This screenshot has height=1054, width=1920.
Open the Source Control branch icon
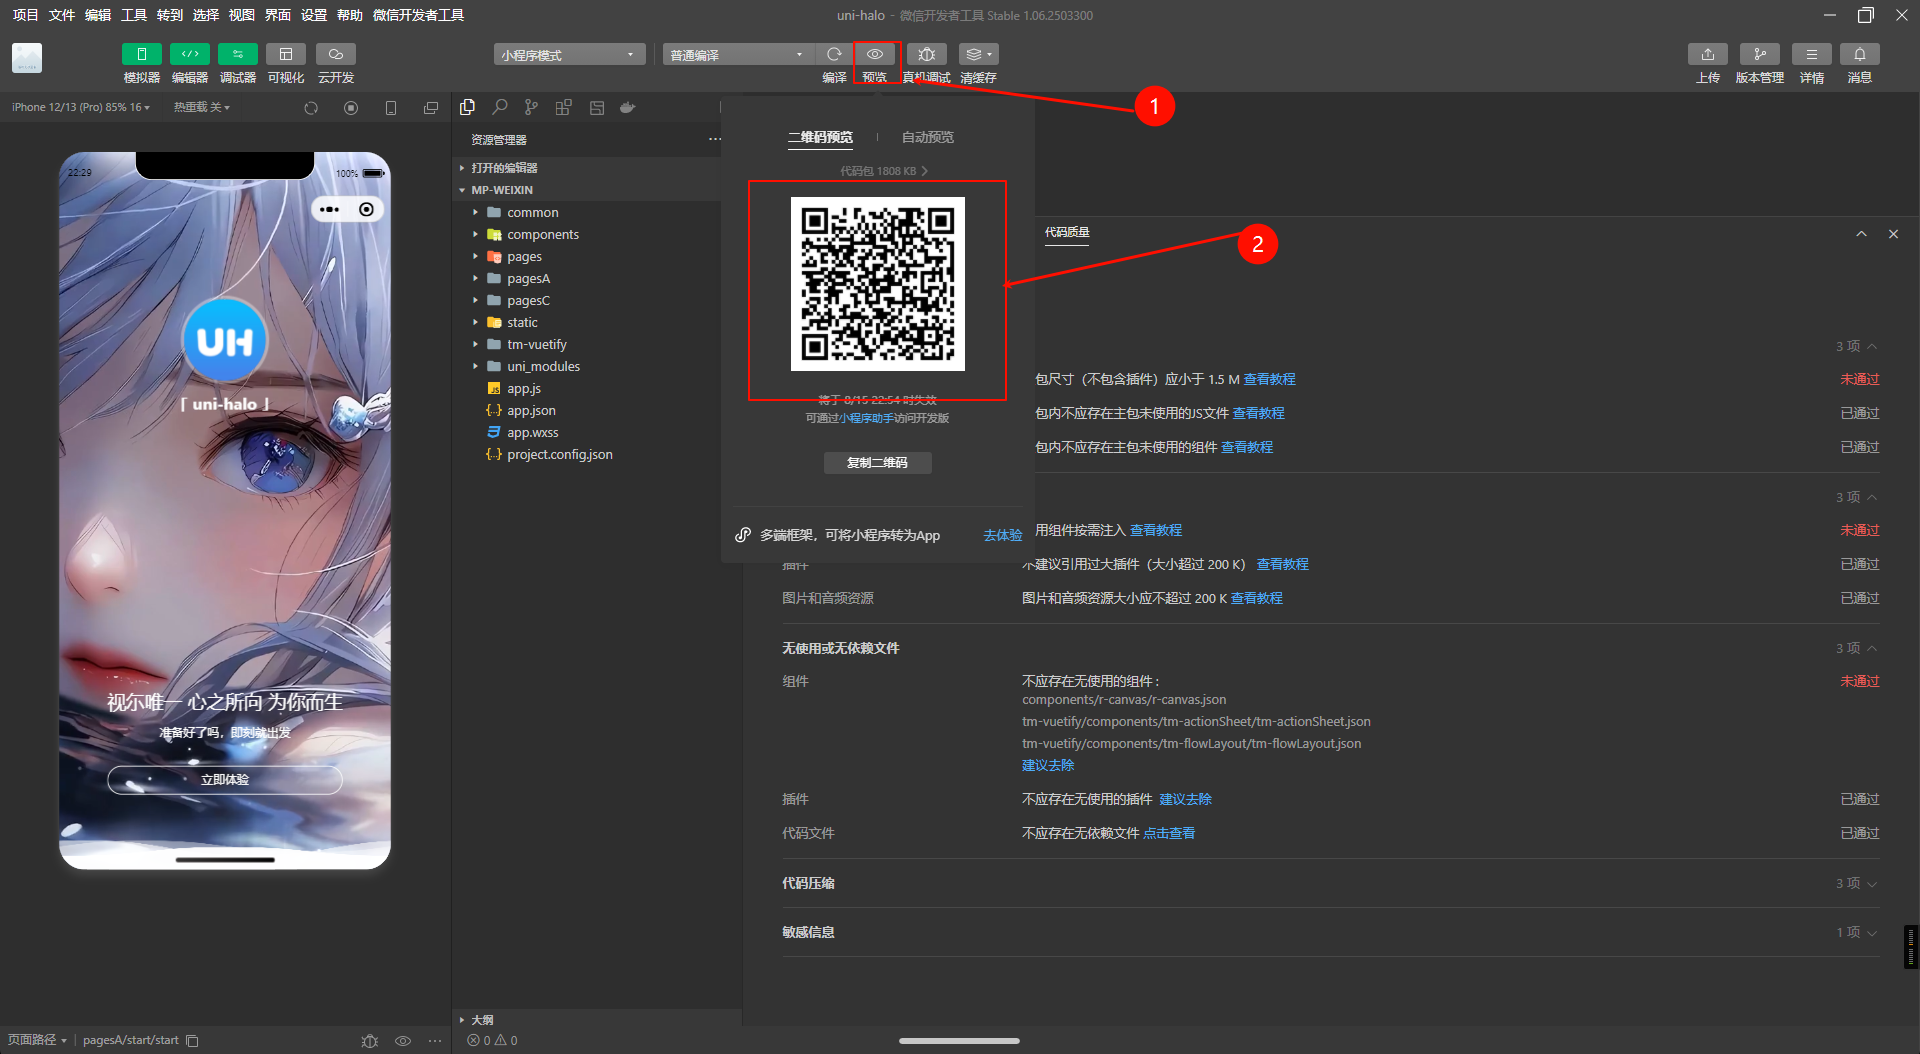532,107
